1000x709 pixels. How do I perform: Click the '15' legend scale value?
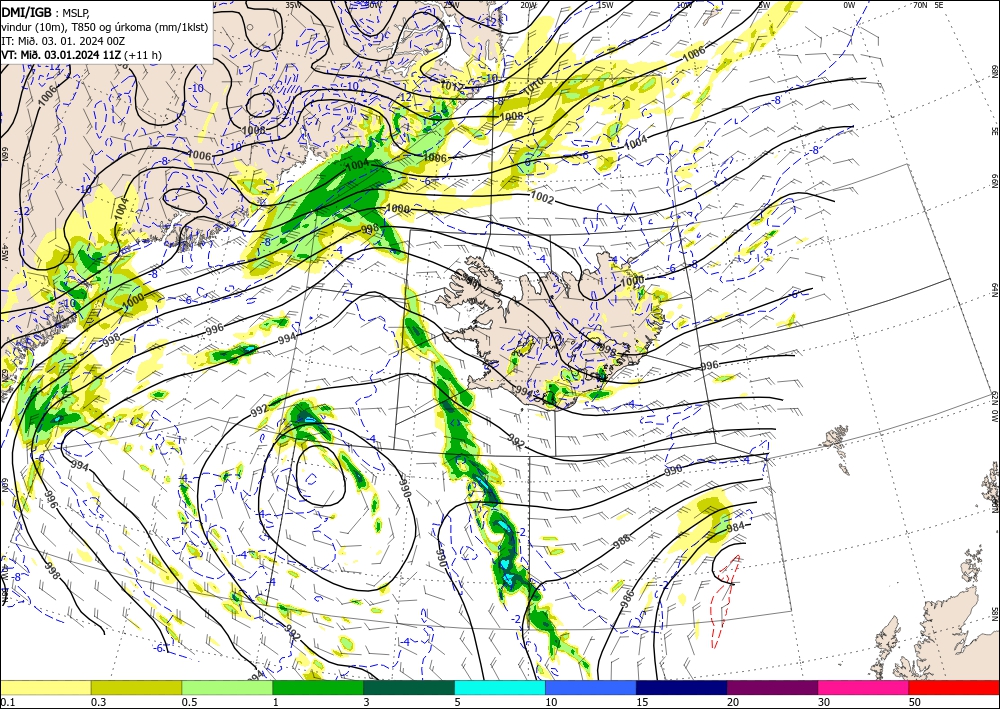tap(642, 702)
